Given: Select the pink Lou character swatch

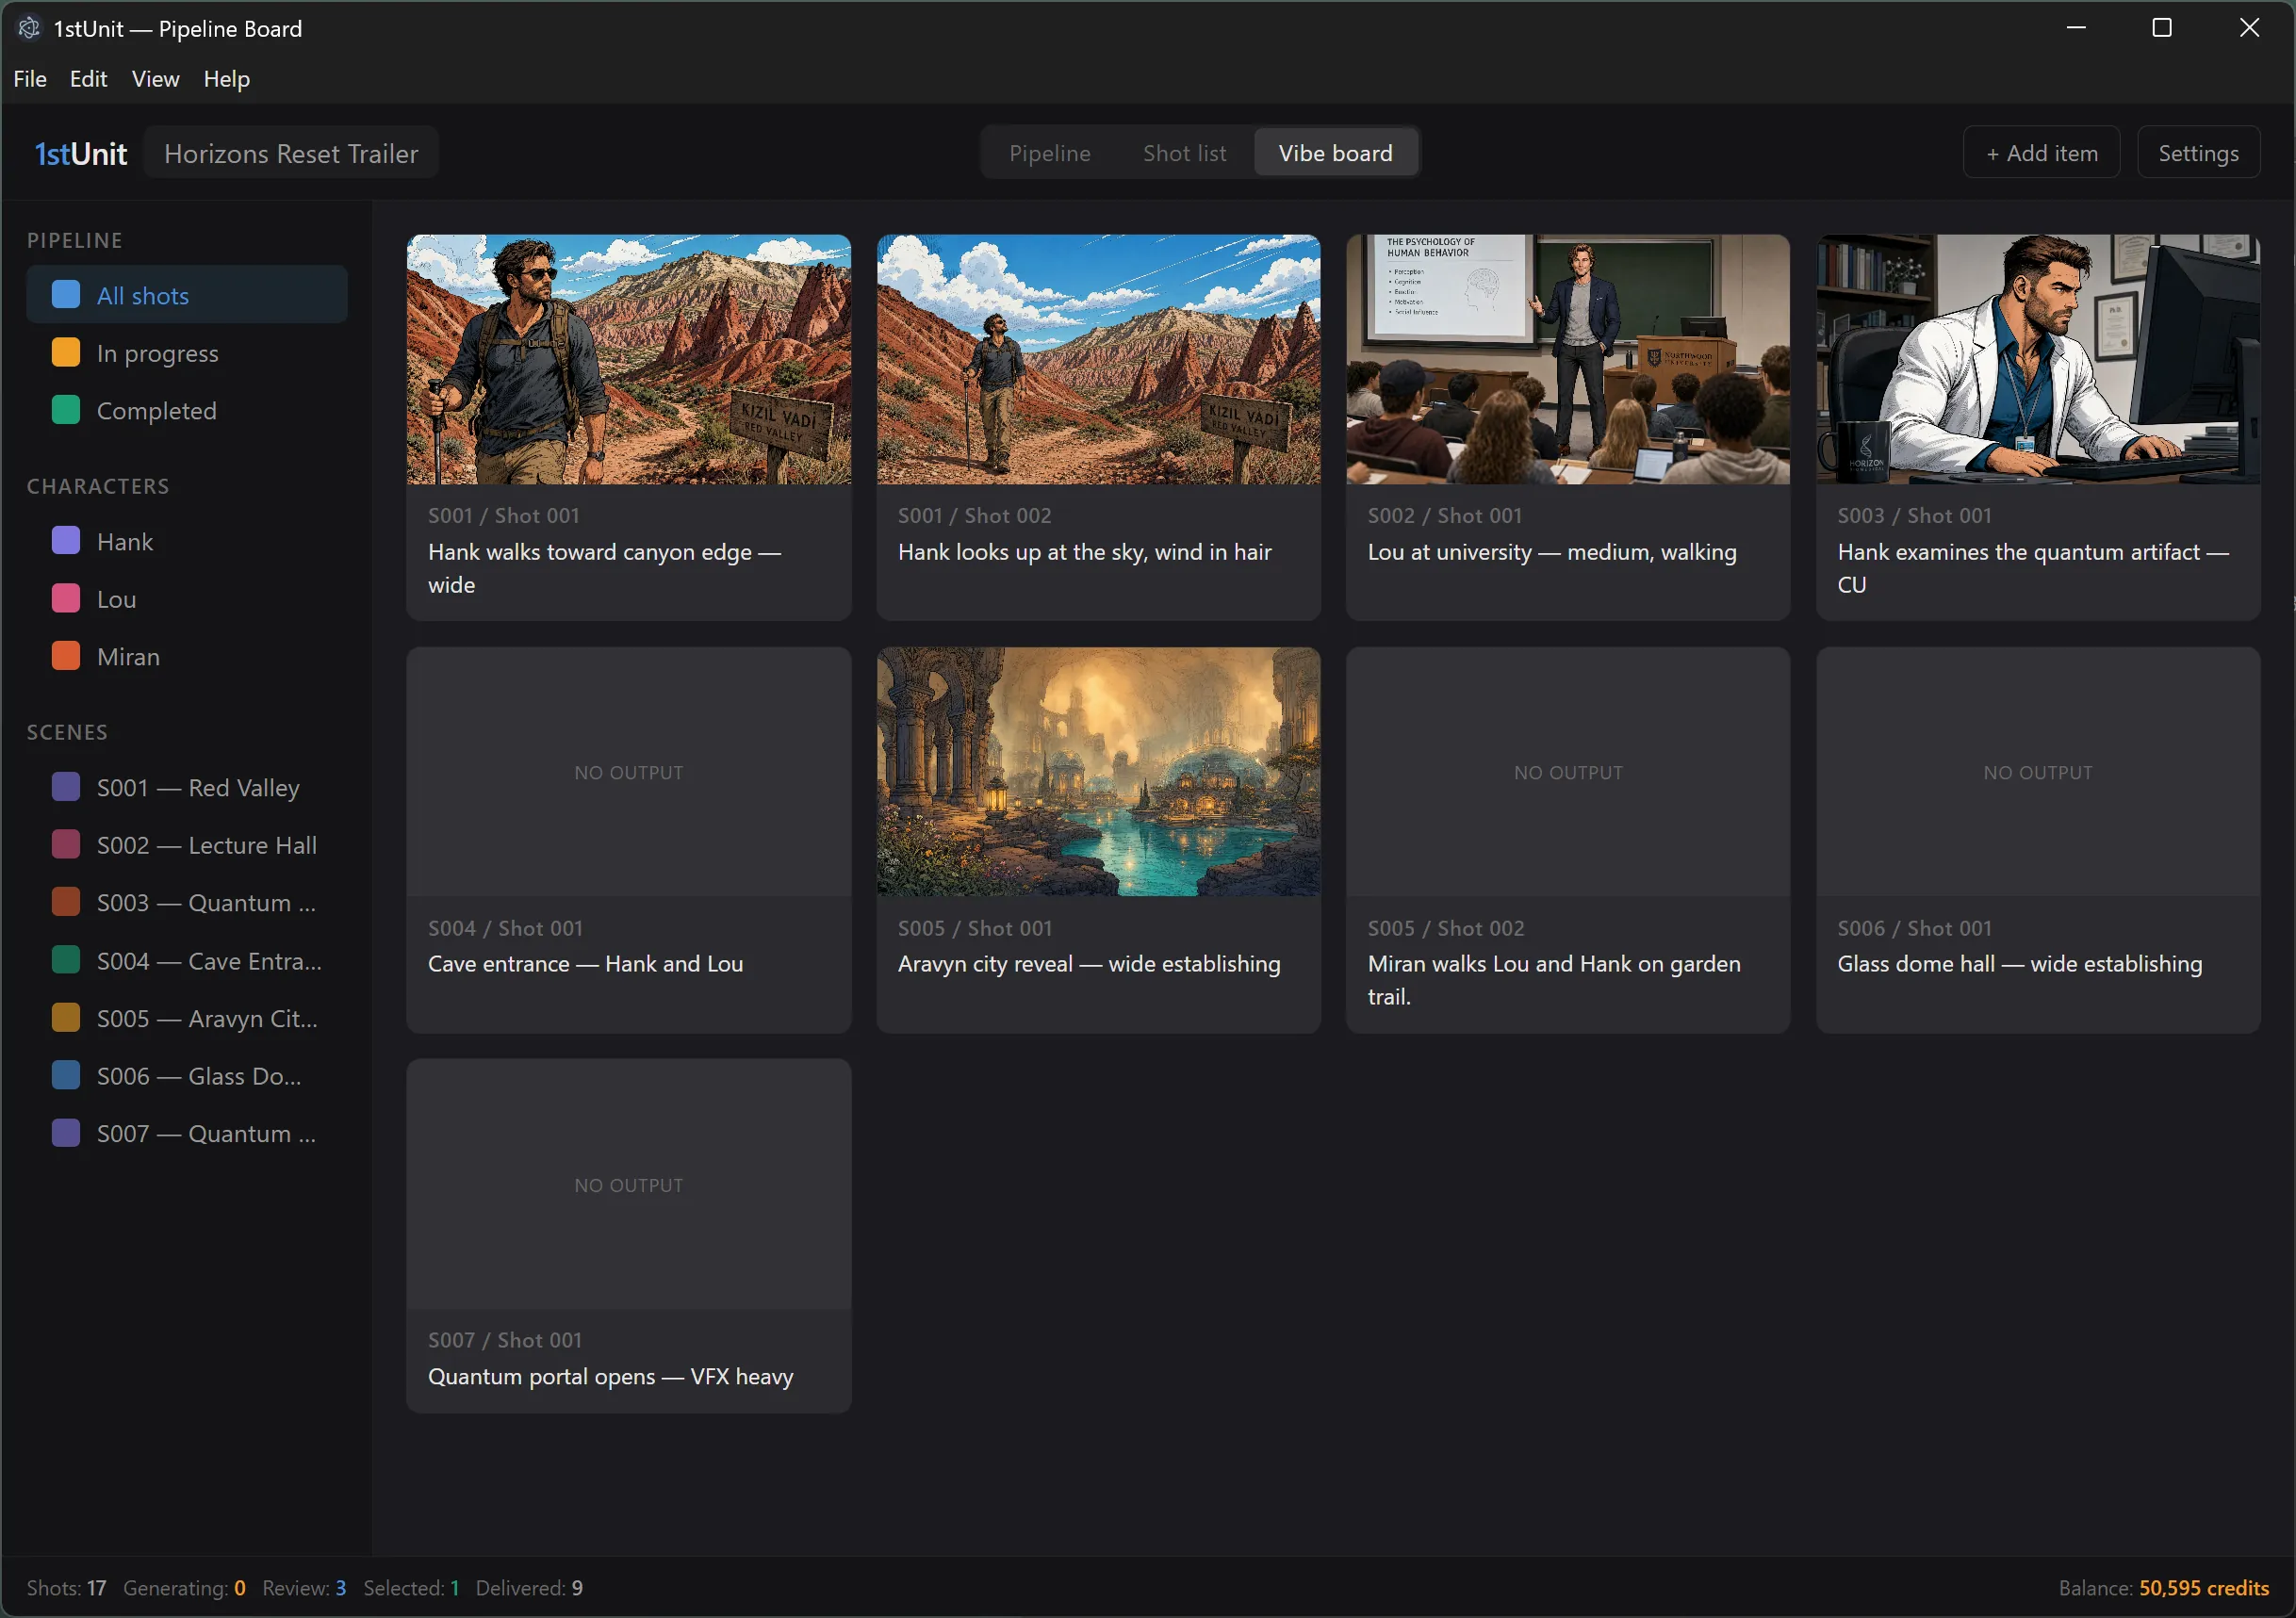Looking at the screenshot, I should click(x=66, y=599).
